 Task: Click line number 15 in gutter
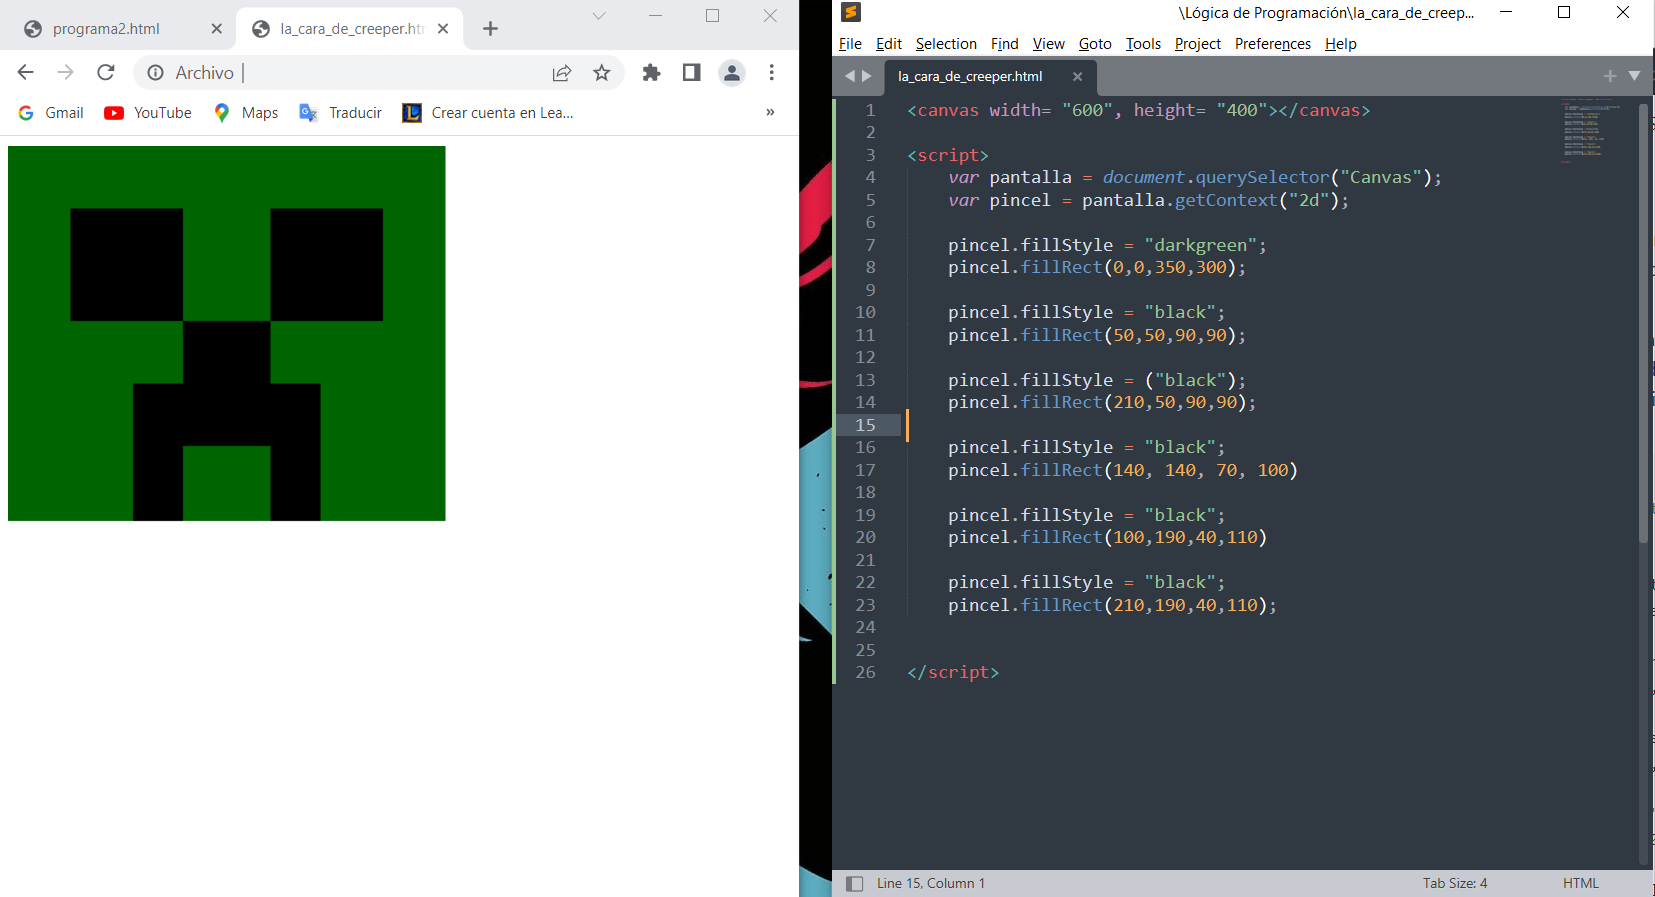point(865,425)
